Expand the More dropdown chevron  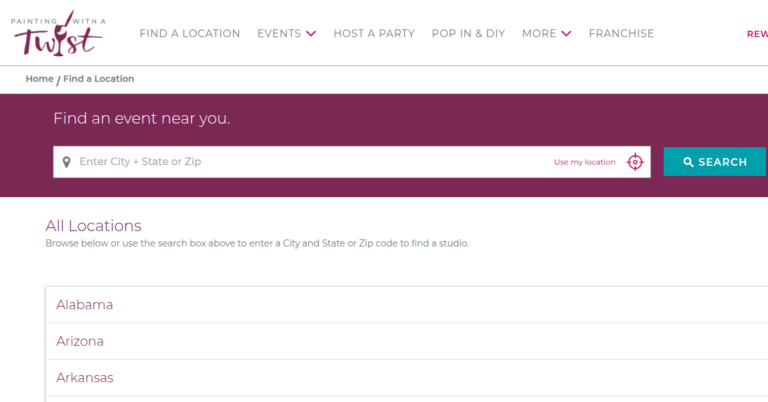point(567,34)
